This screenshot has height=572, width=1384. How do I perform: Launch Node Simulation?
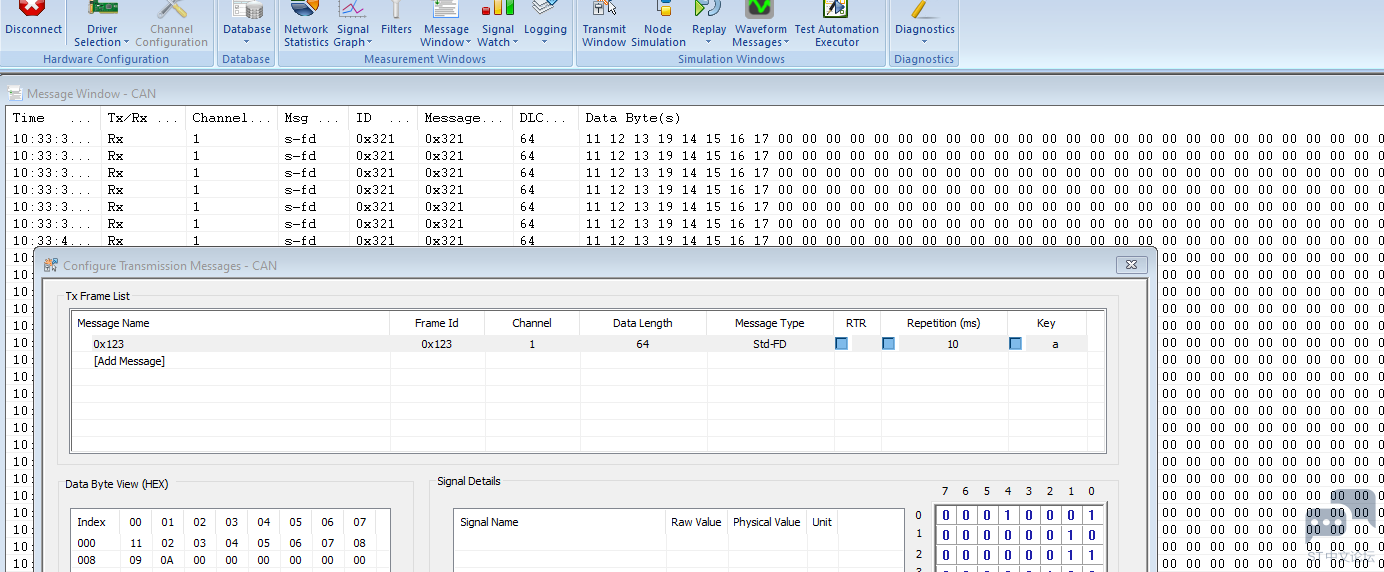[658, 24]
